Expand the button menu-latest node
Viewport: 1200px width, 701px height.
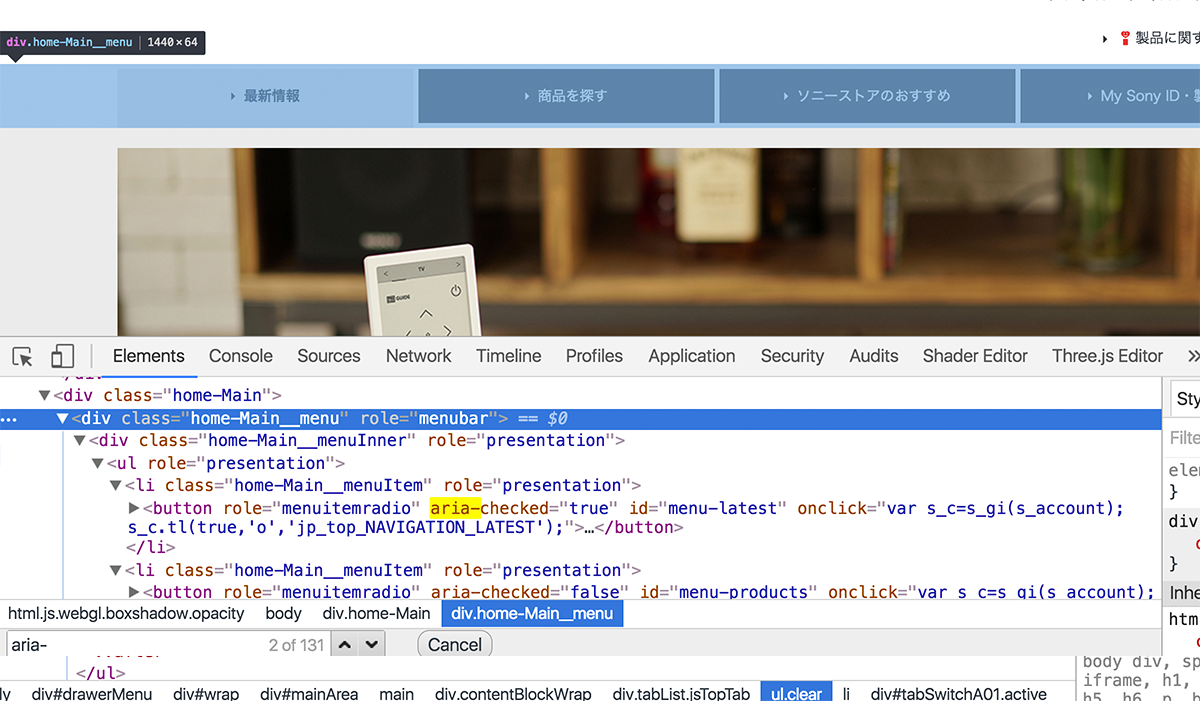[135, 508]
